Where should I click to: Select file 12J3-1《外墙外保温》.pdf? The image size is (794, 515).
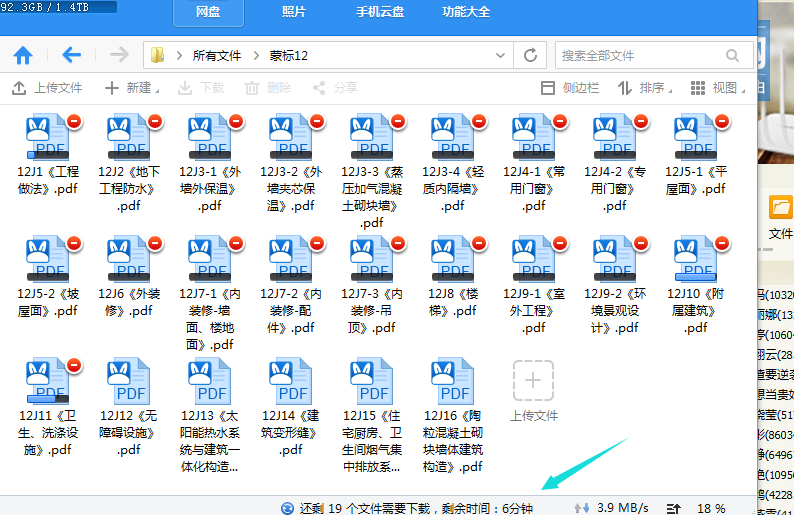(210, 163)
